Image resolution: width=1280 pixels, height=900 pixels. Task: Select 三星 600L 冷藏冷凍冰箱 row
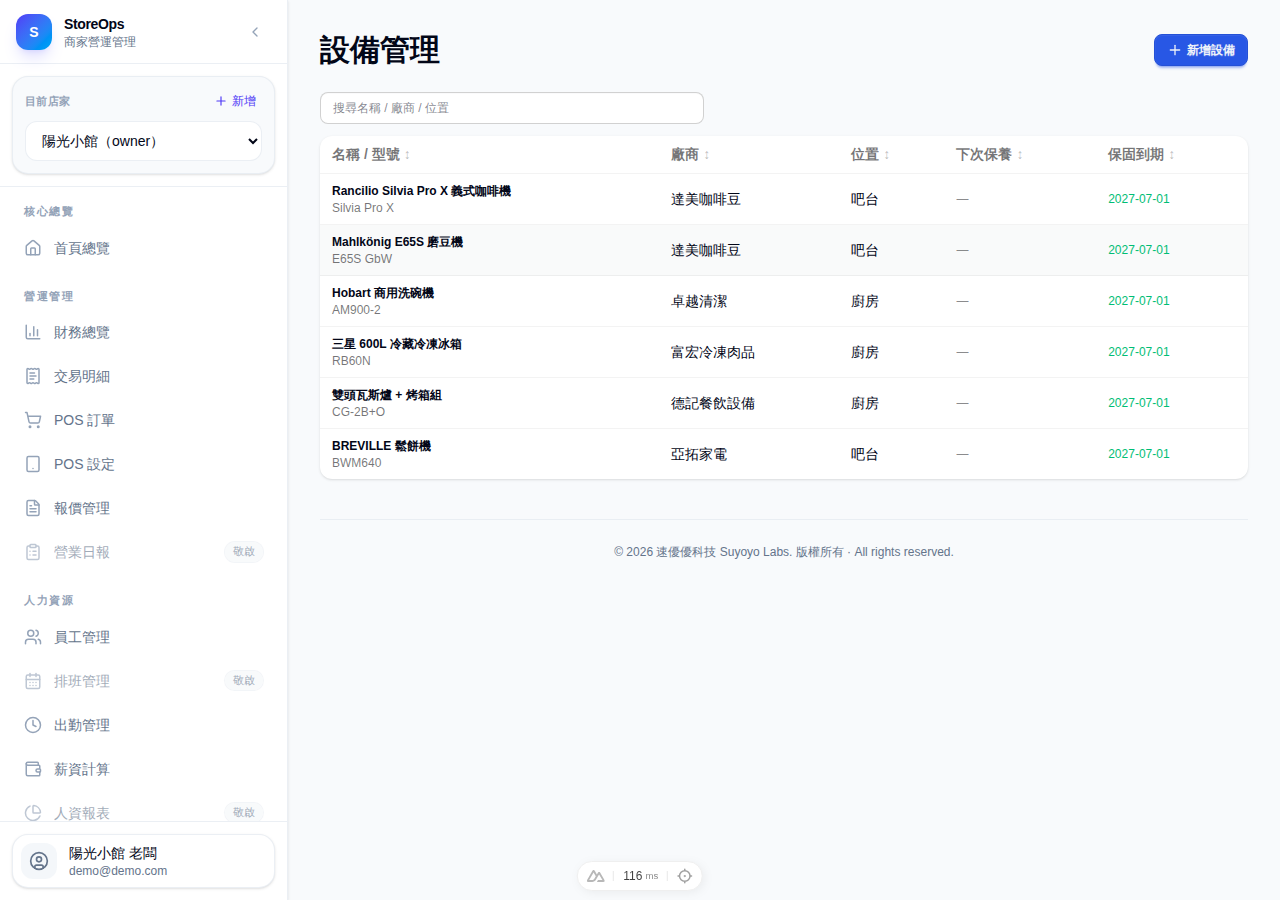pyautogui.click(x=784, y=352)
